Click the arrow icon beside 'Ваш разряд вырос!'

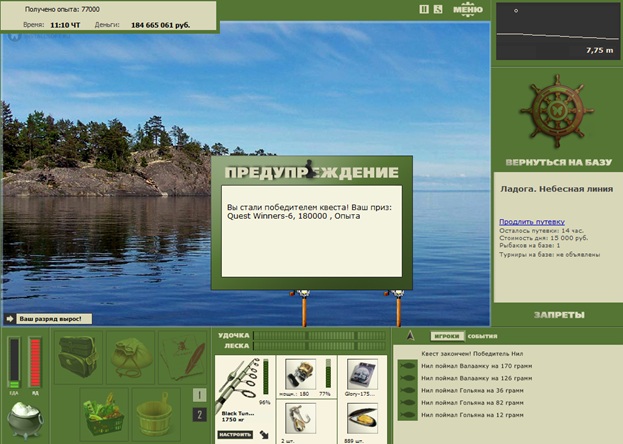click(10, 319)
